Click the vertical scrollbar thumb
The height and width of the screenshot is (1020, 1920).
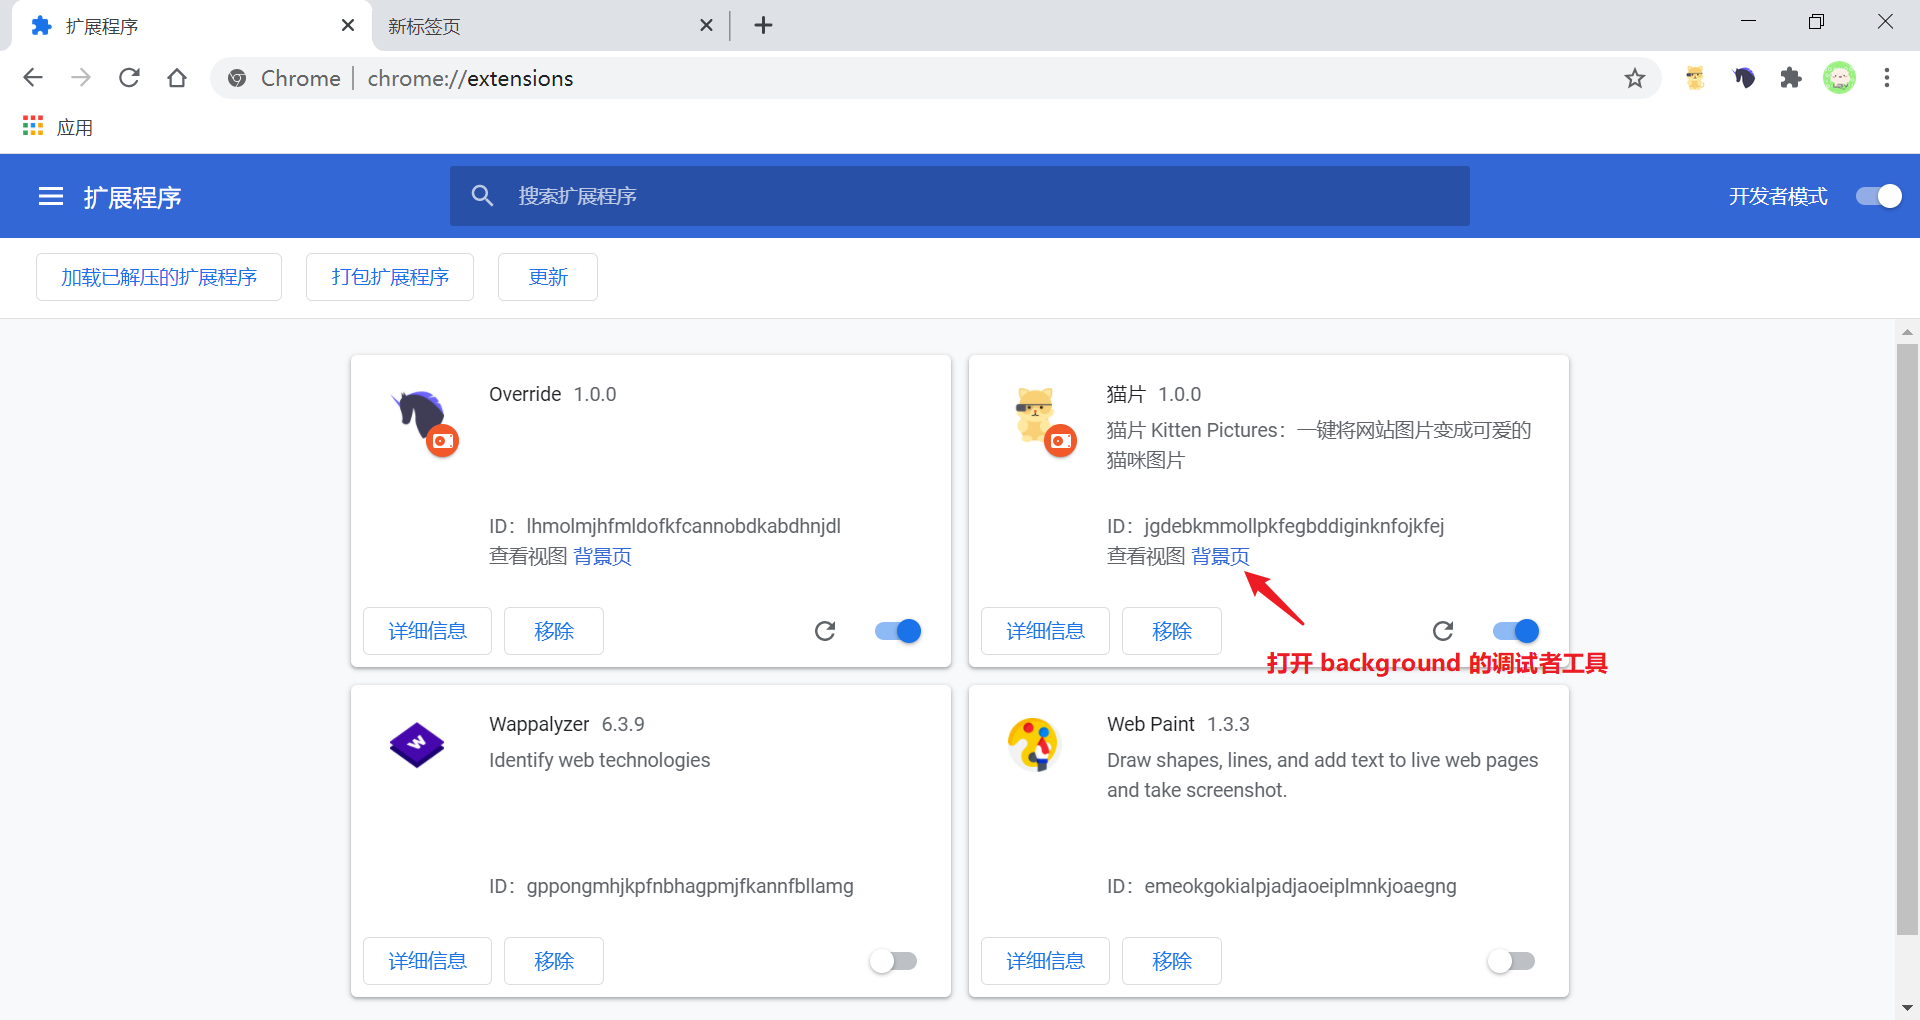pos(1907,640)
